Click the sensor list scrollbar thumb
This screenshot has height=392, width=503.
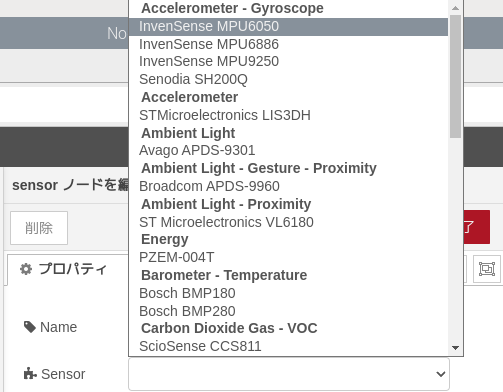click(455, 76)
